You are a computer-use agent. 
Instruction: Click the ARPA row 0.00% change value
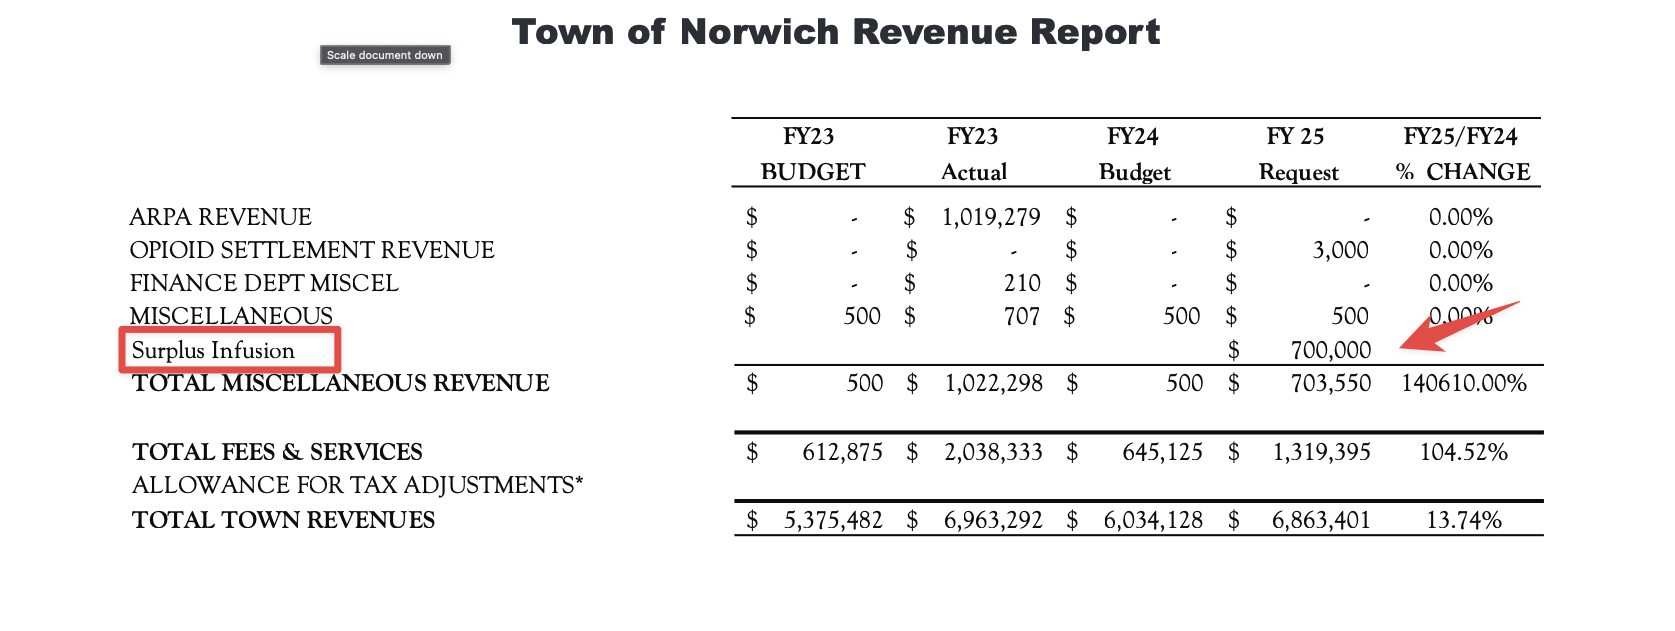tap(1460, 217)
